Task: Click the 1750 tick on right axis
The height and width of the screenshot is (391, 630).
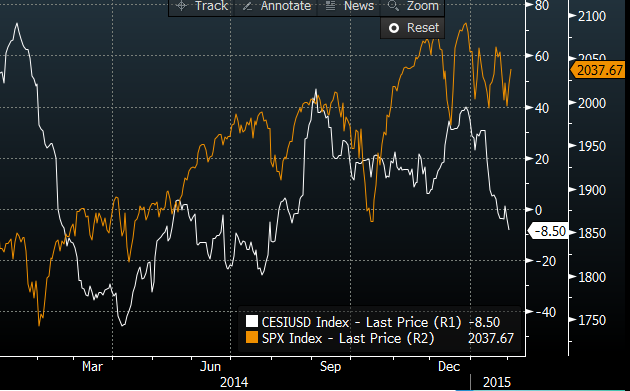Action: coord(592,320)
